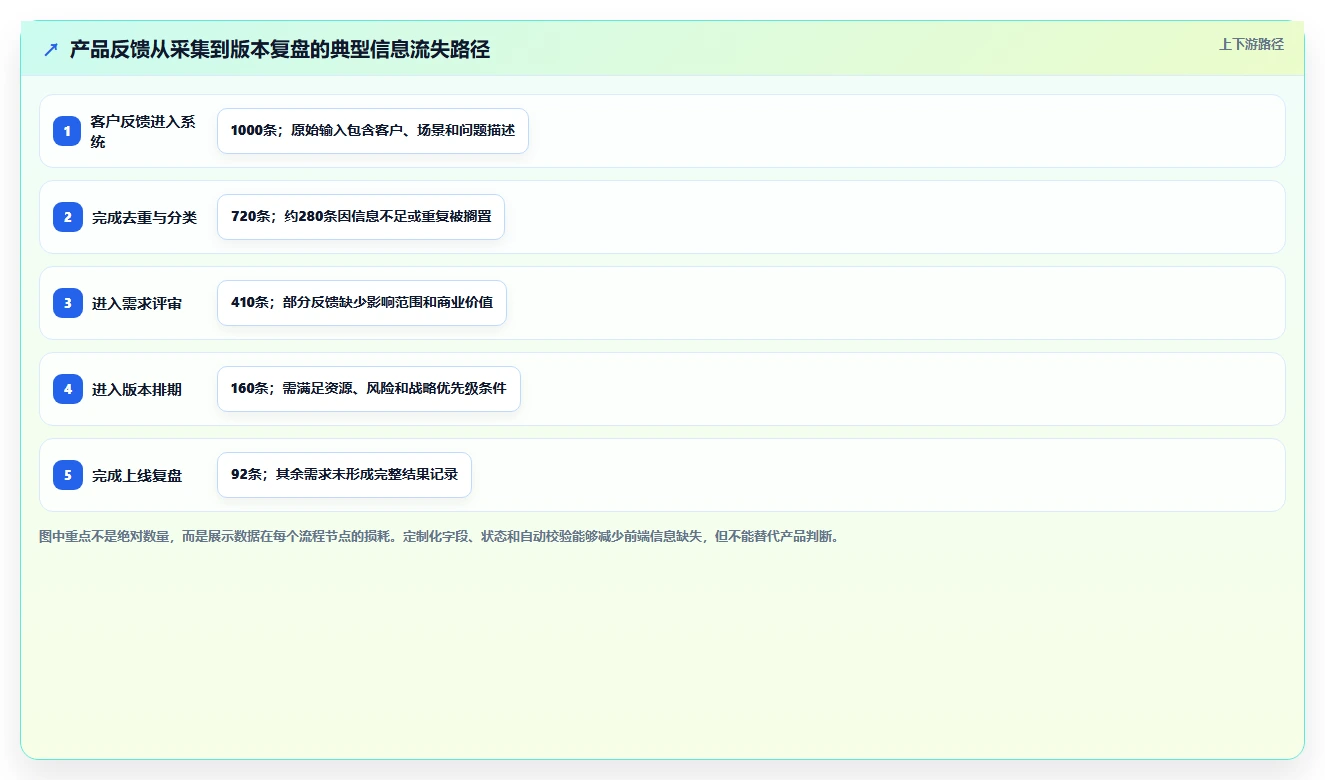Click the footnote text starting with 图中重点不是绝对数量
The width and height of the screenshot is (1325, 780).
pos(441,536)
